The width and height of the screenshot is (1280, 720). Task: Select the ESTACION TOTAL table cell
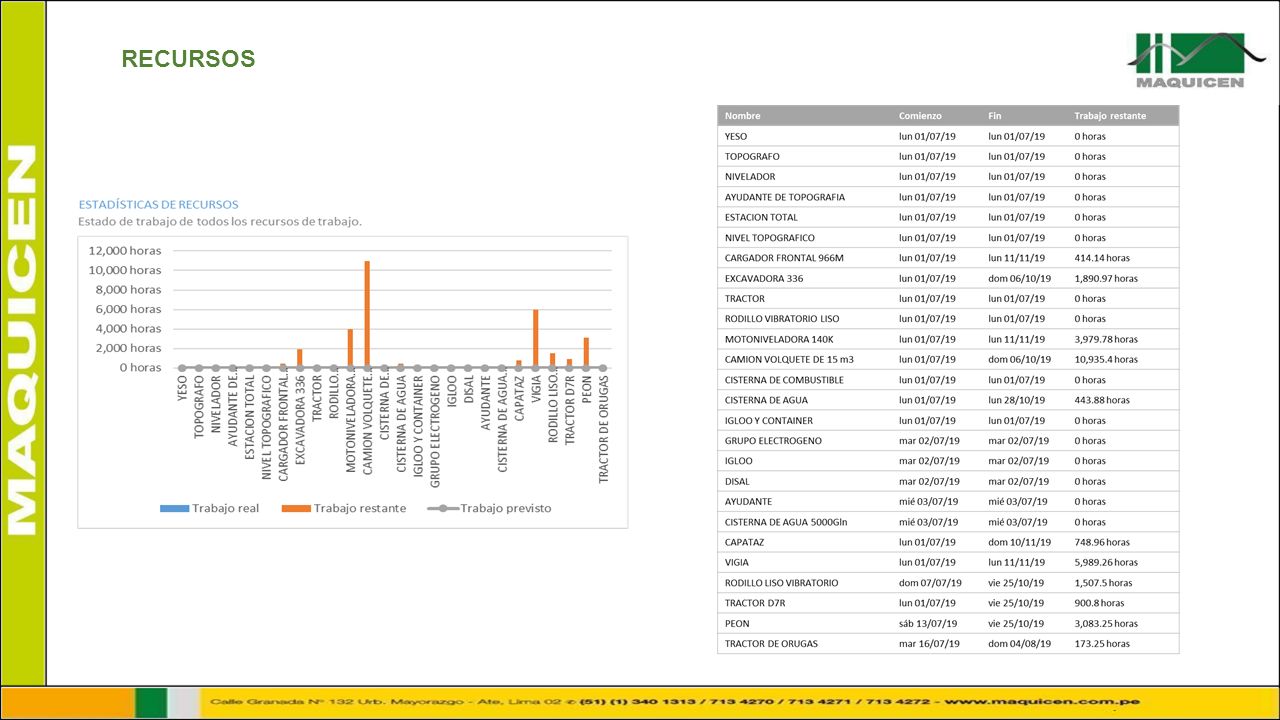click(x=761, y=217)
